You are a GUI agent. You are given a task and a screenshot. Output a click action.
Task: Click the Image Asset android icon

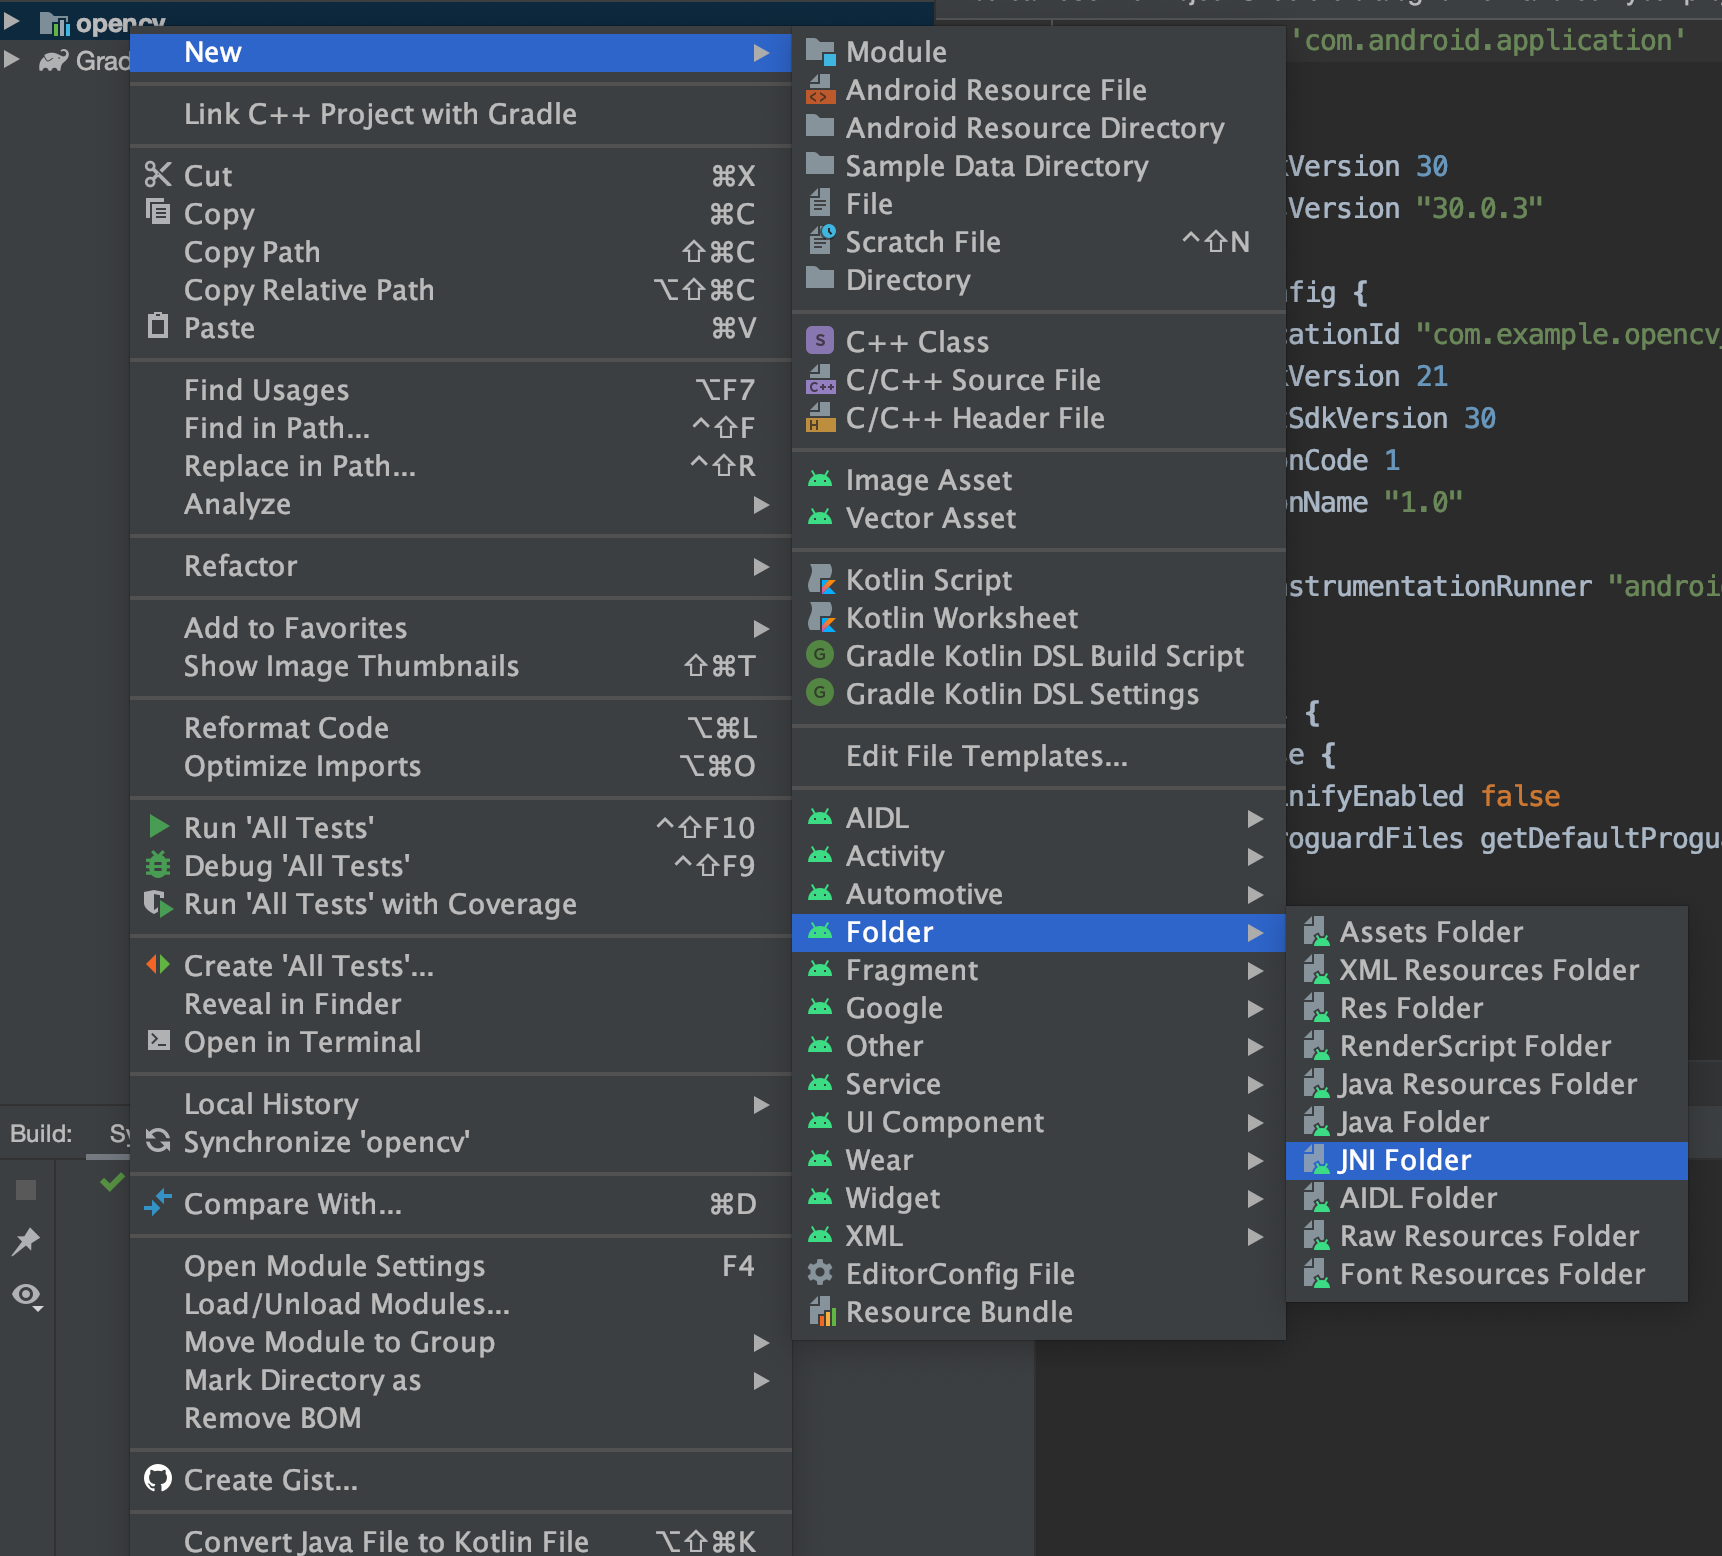[x=820, y=480]
